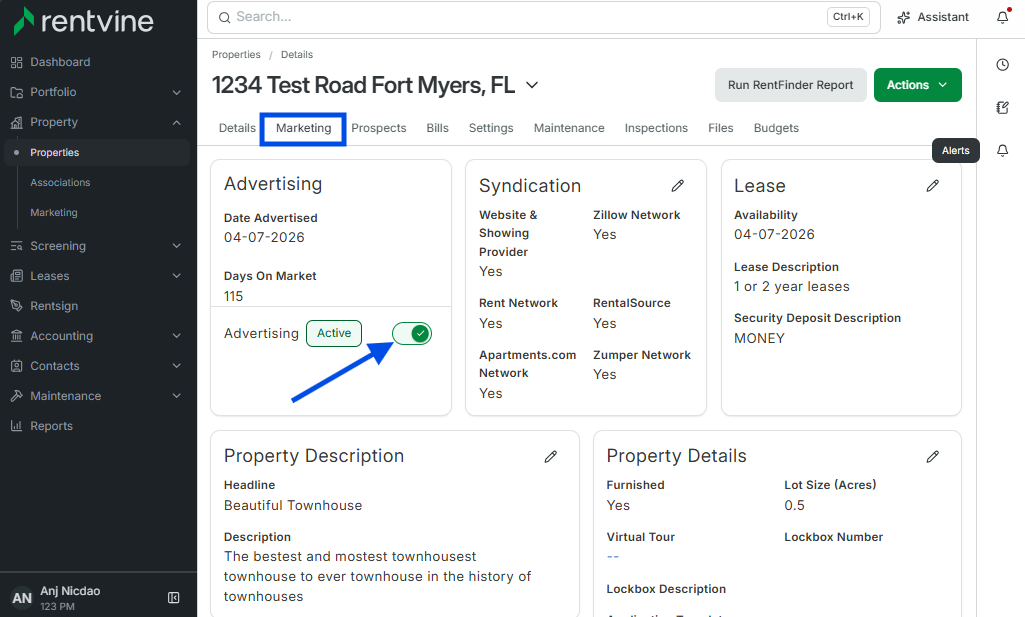Viewport: 1025px width, 617px height.
Task: Expand the Portfolio menu chevron
Action: click(176, 92)
